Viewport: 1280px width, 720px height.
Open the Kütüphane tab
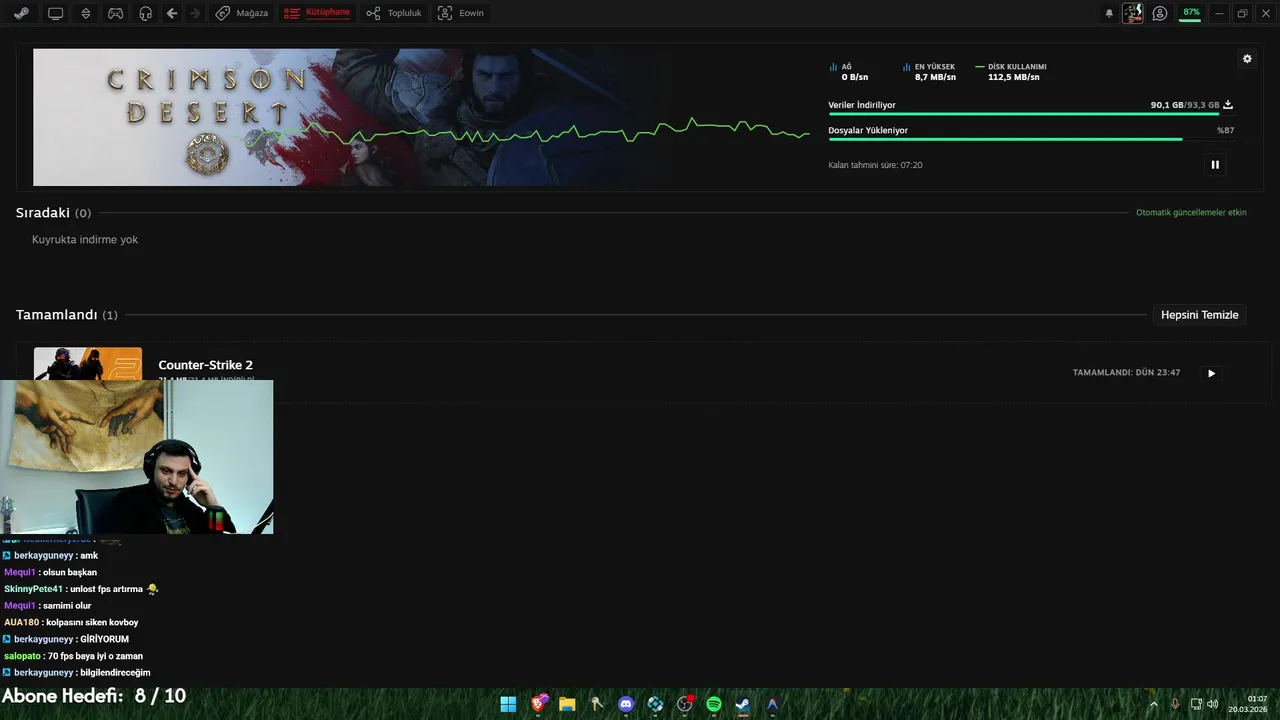pyautogui.click(x=317, y=13)
